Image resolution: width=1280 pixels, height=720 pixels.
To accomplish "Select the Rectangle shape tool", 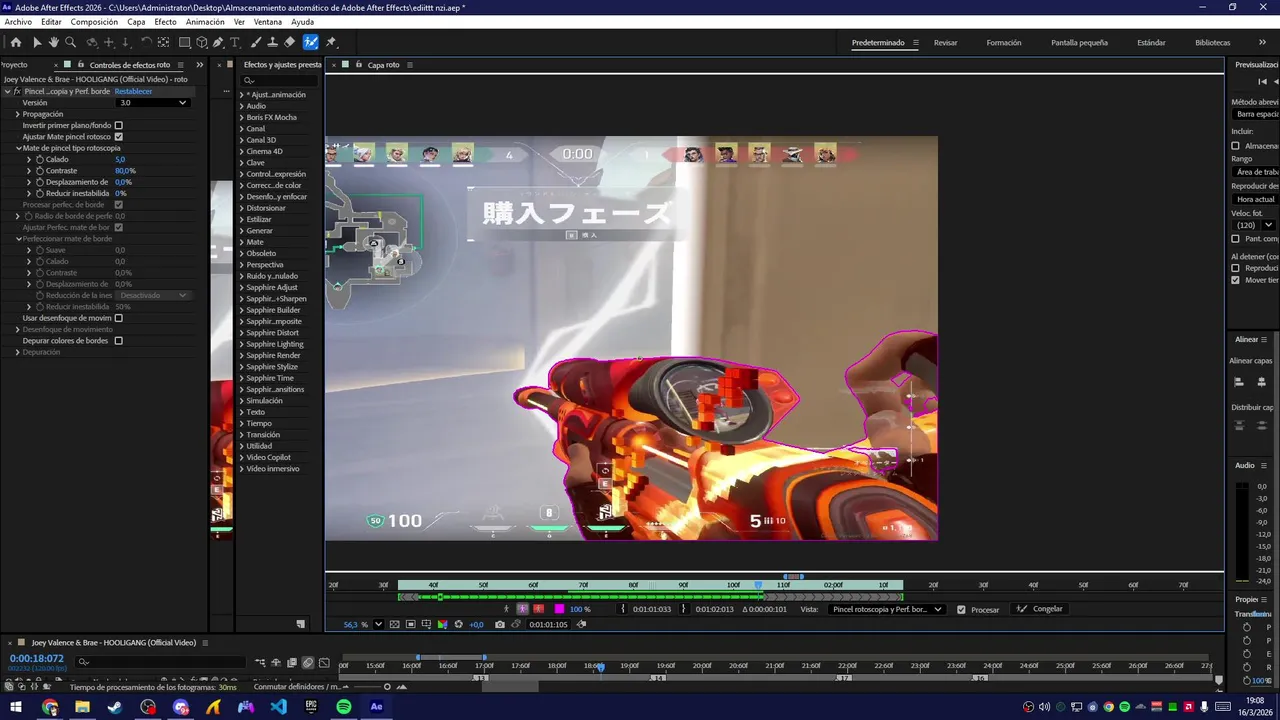I will click(185, 42).
